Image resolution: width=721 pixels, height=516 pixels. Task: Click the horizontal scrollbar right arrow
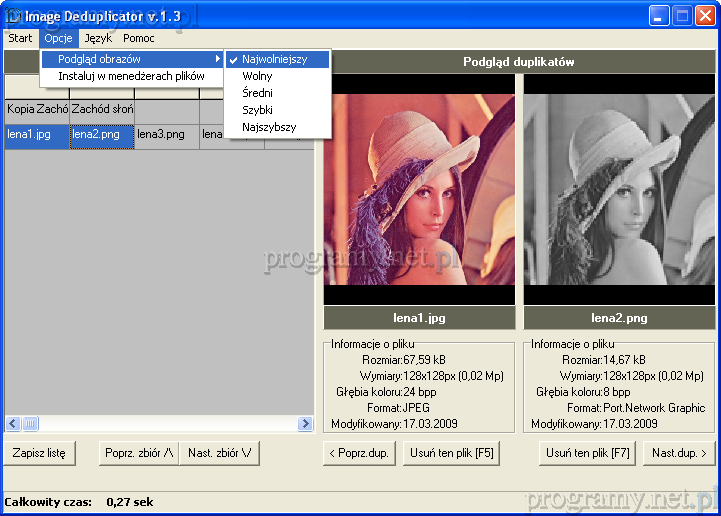tap(306, 424)
